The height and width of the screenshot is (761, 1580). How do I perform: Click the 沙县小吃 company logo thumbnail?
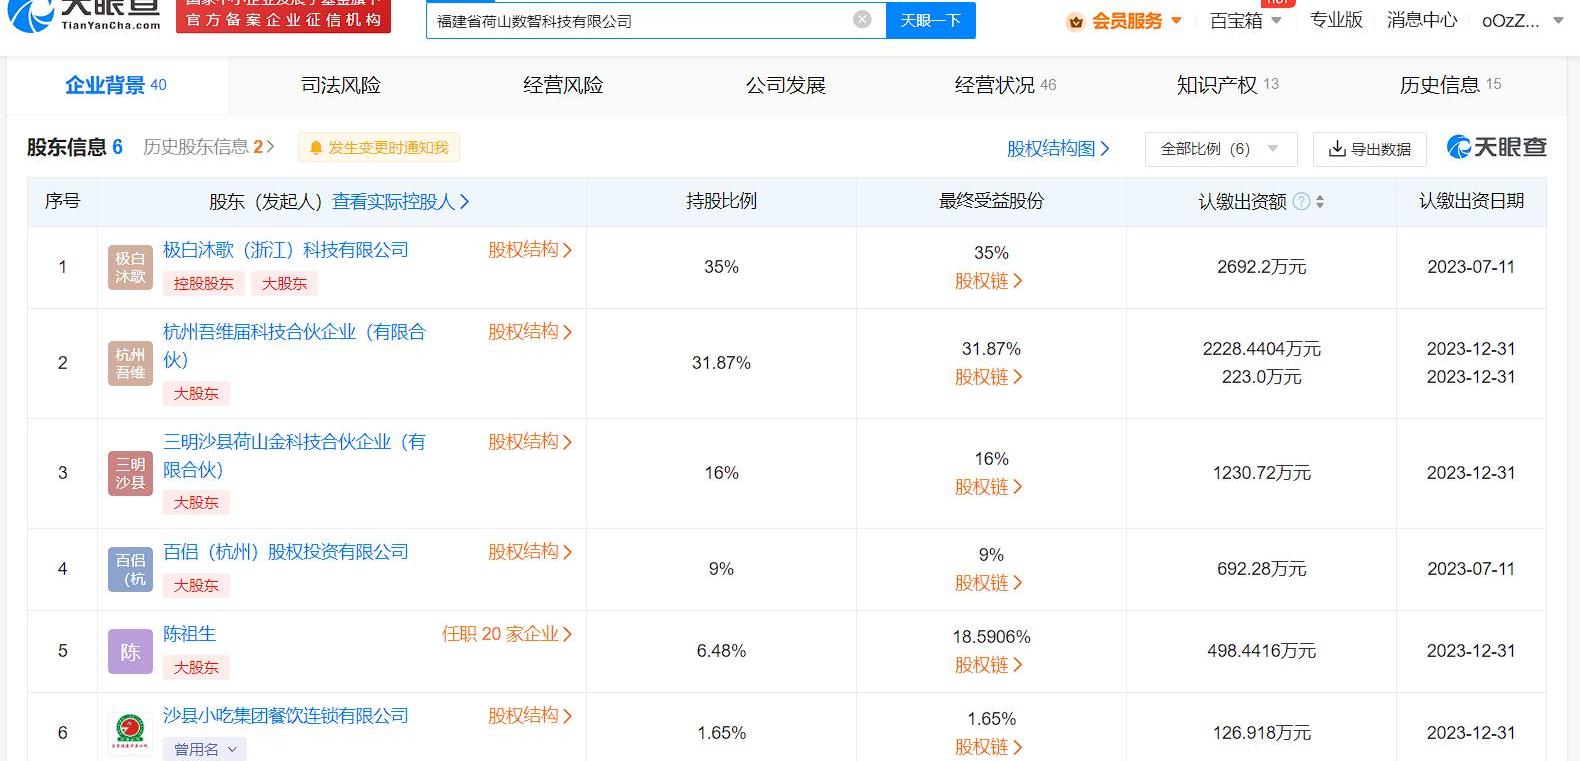(x=130, y=734)
